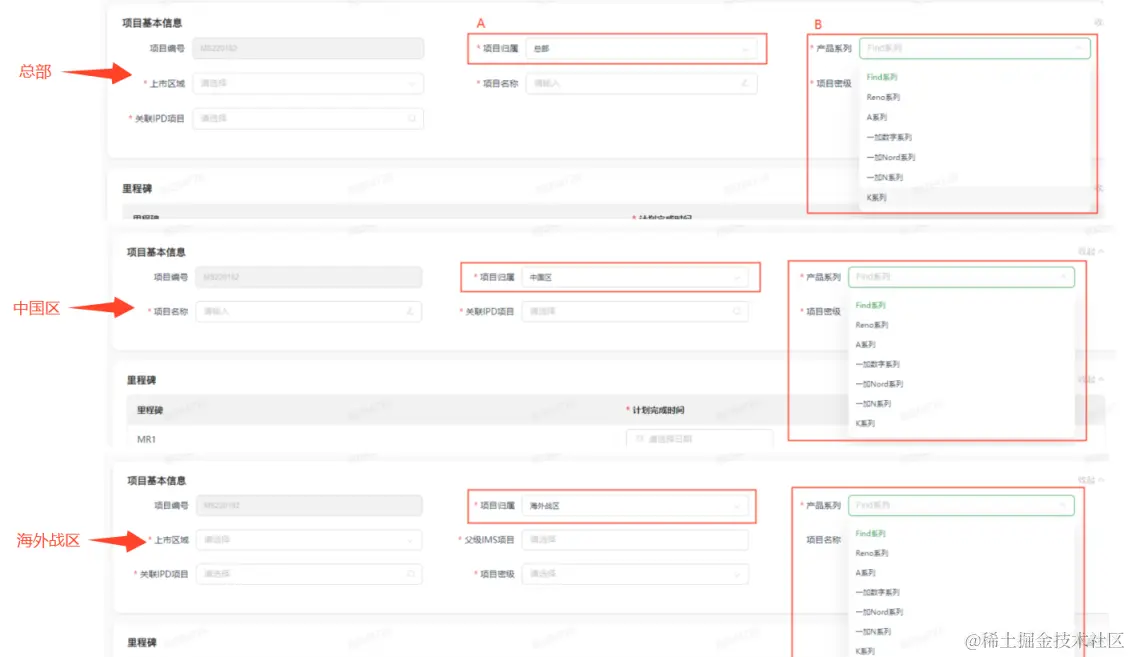Click the disabled 项目编号 field in 总部 form
This screenshot has height=657, width=1131.
(308, 48)
